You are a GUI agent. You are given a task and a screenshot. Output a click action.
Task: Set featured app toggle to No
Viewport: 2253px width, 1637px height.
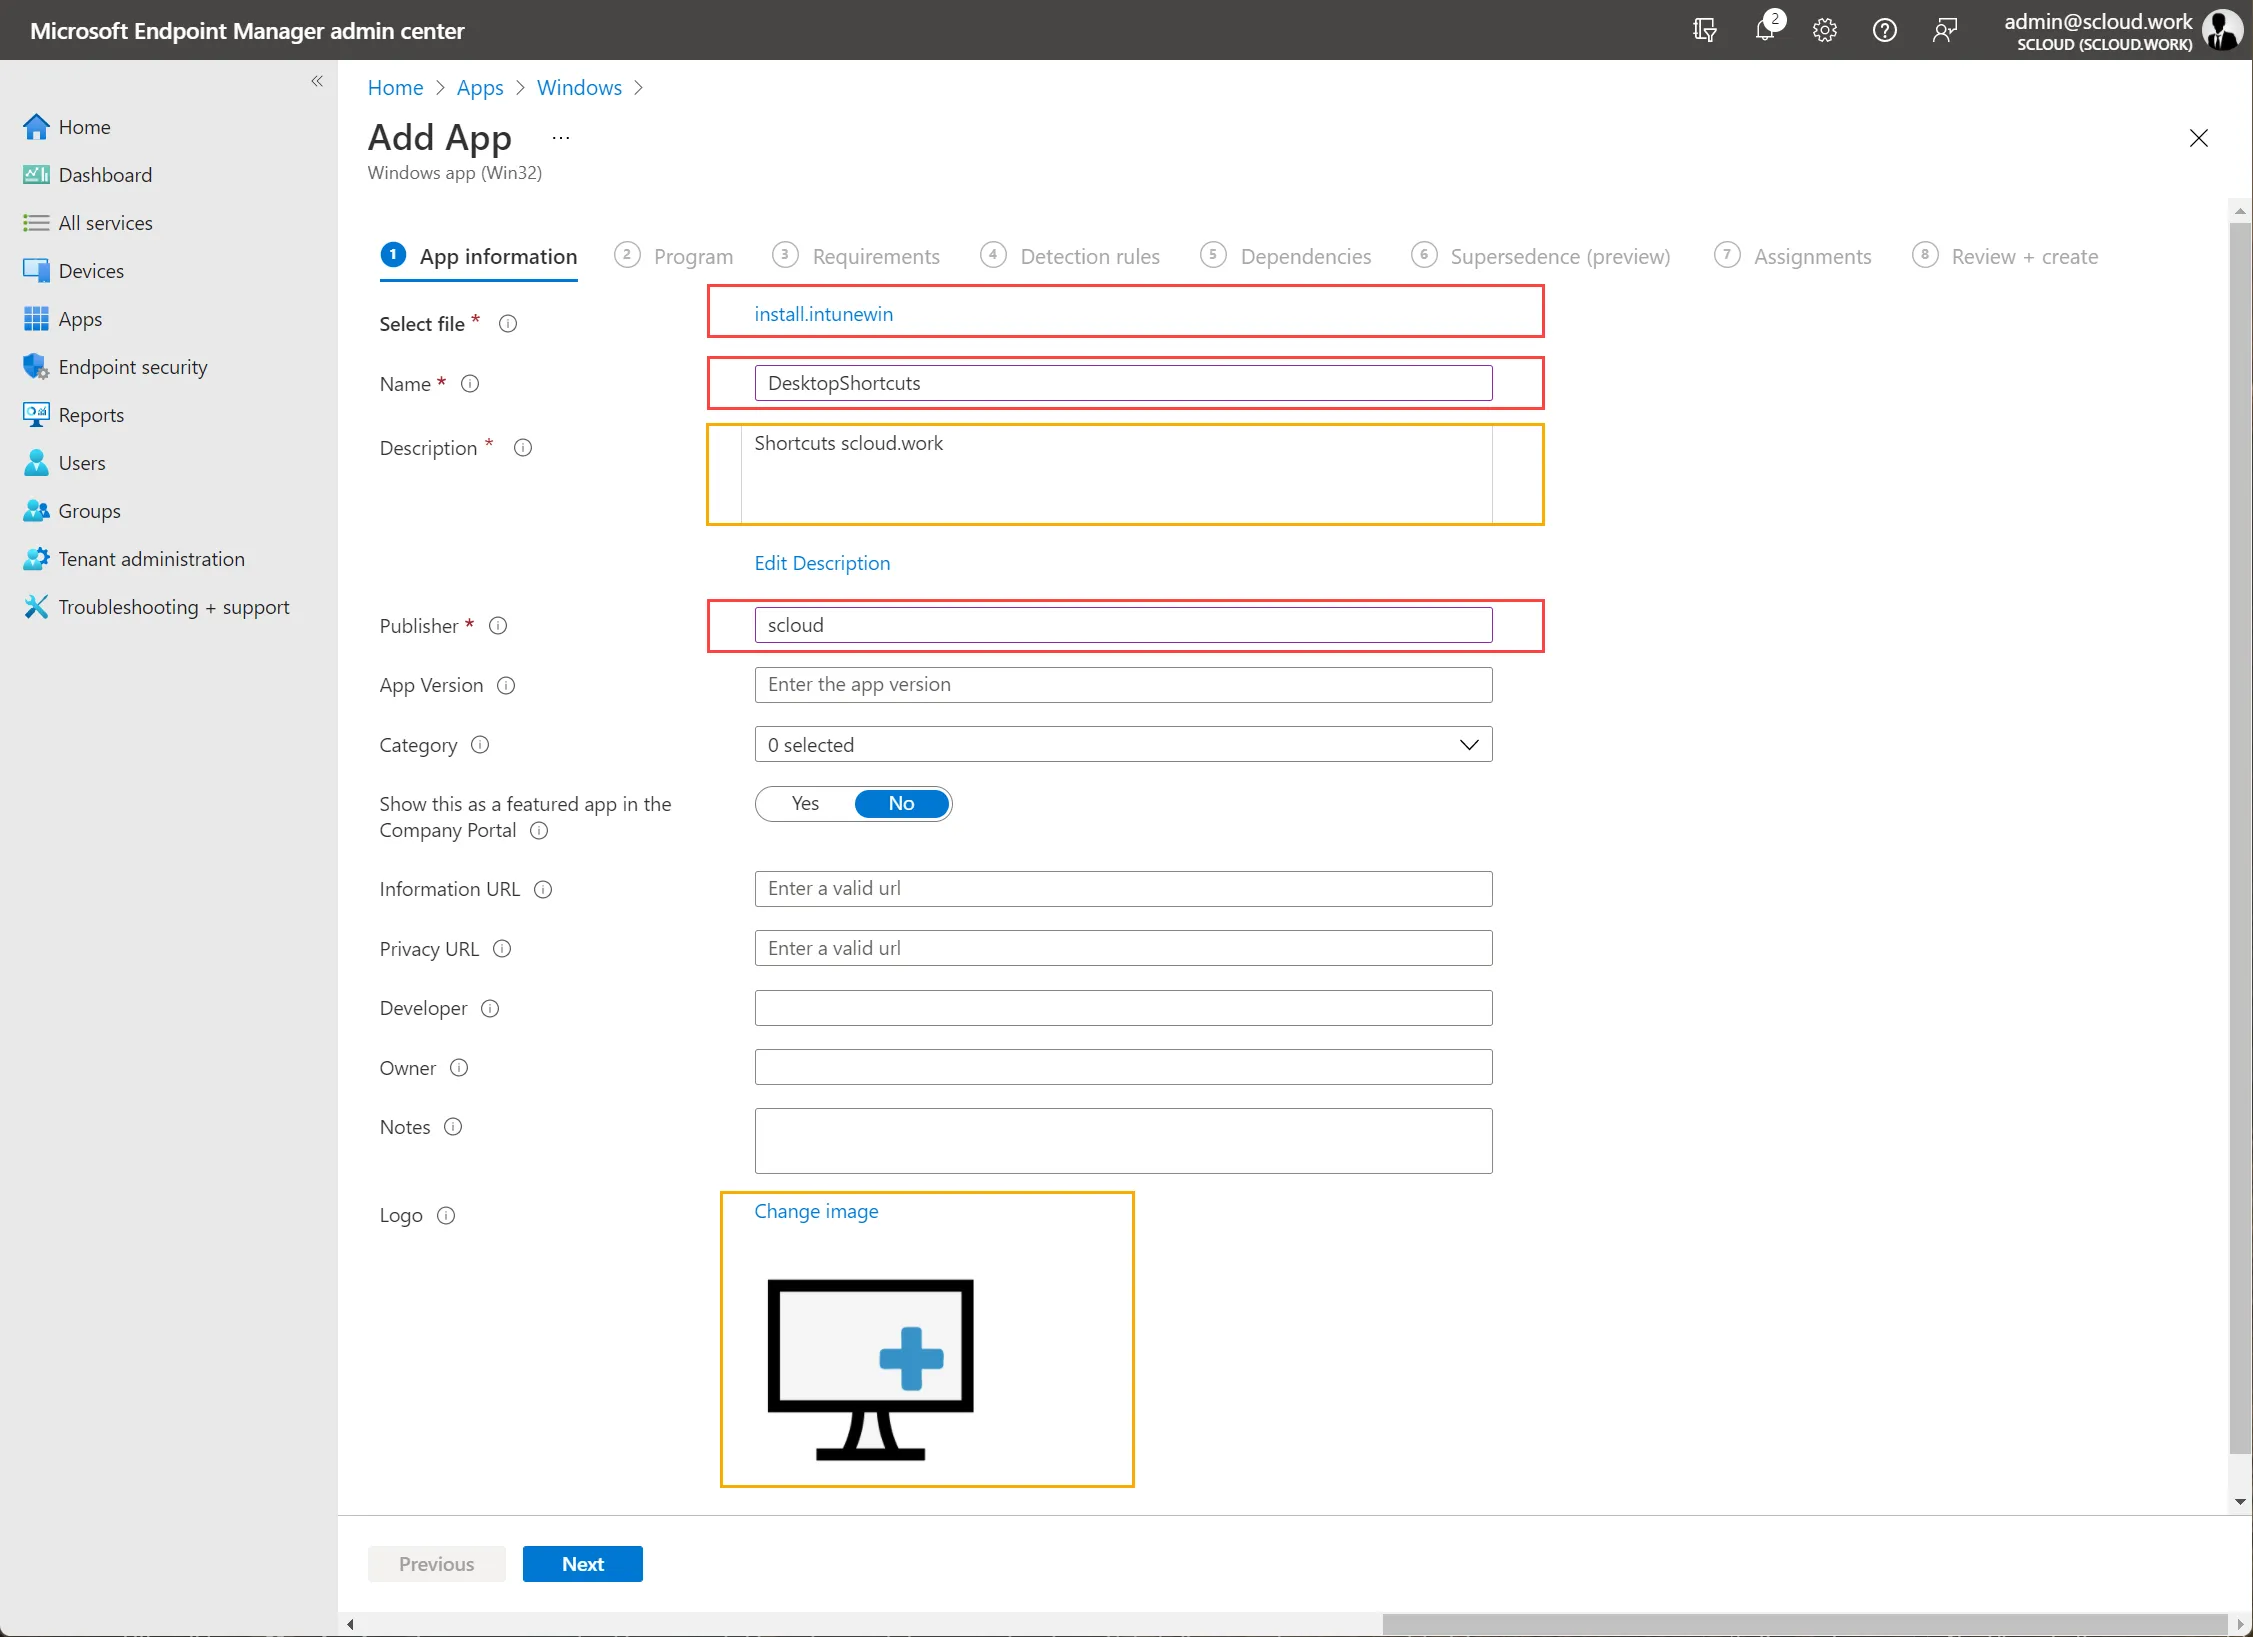(x=901, y=804)
